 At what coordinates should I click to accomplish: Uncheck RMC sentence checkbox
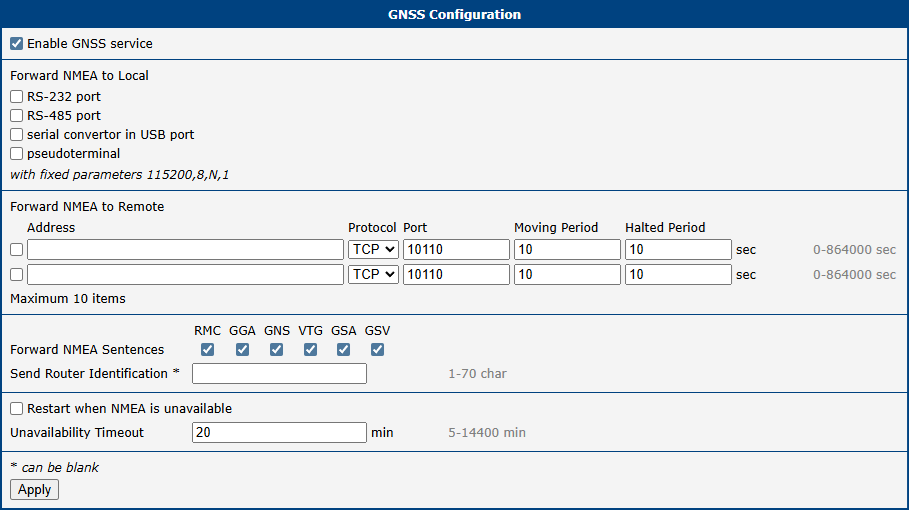207,349
